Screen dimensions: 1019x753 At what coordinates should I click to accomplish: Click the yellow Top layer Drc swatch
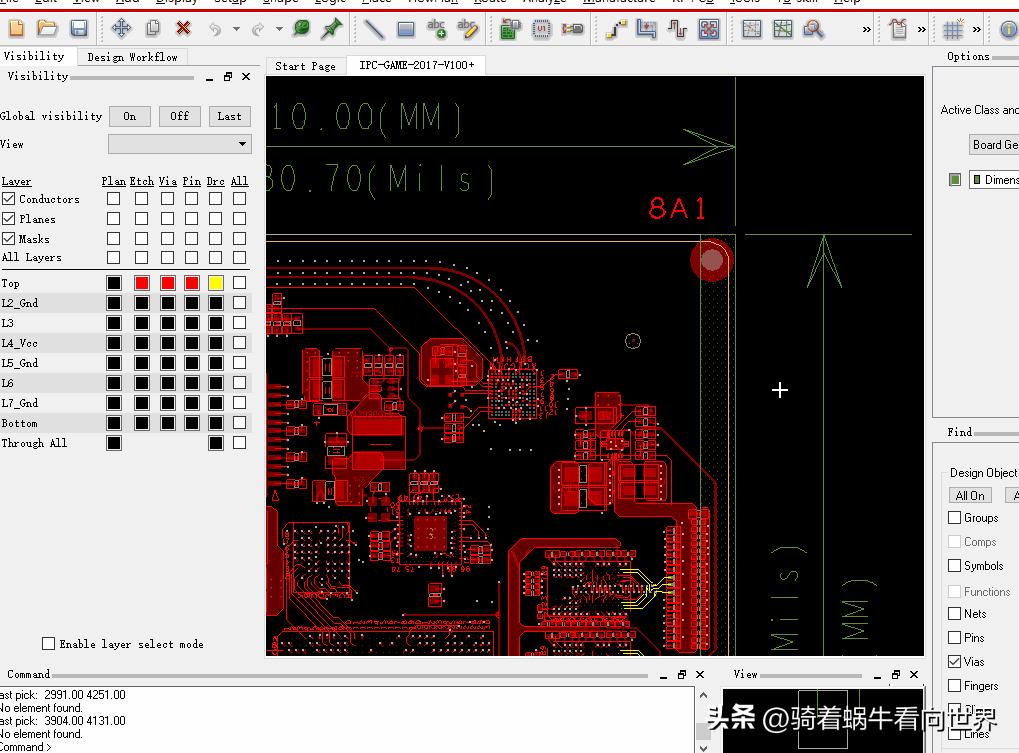coord(216,283)
